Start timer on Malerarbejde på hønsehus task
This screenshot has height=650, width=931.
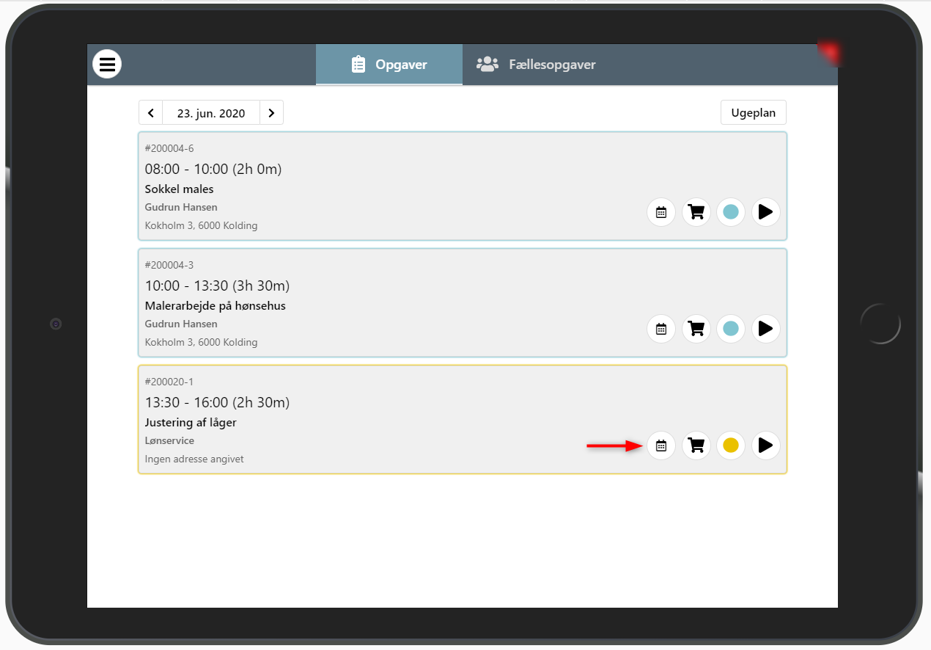coord(765,329)
